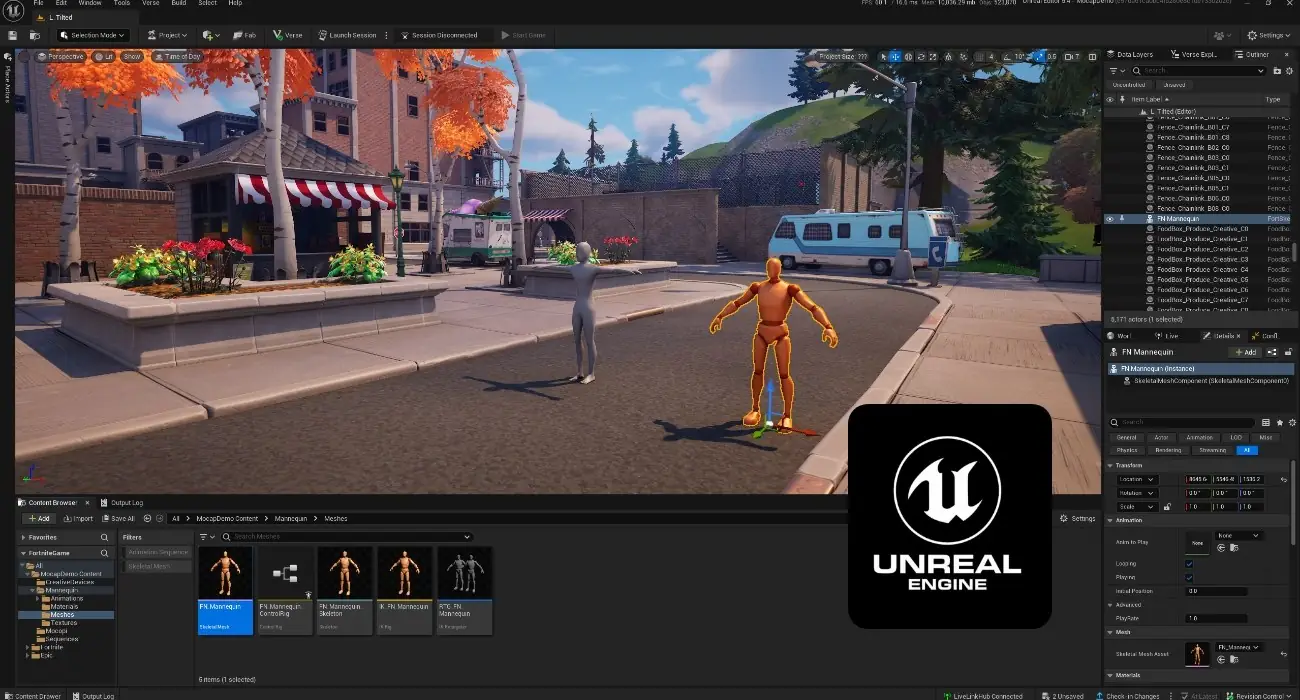Open the Help menu
Viewport: 1300px width, 700px height.
[235, 3]
